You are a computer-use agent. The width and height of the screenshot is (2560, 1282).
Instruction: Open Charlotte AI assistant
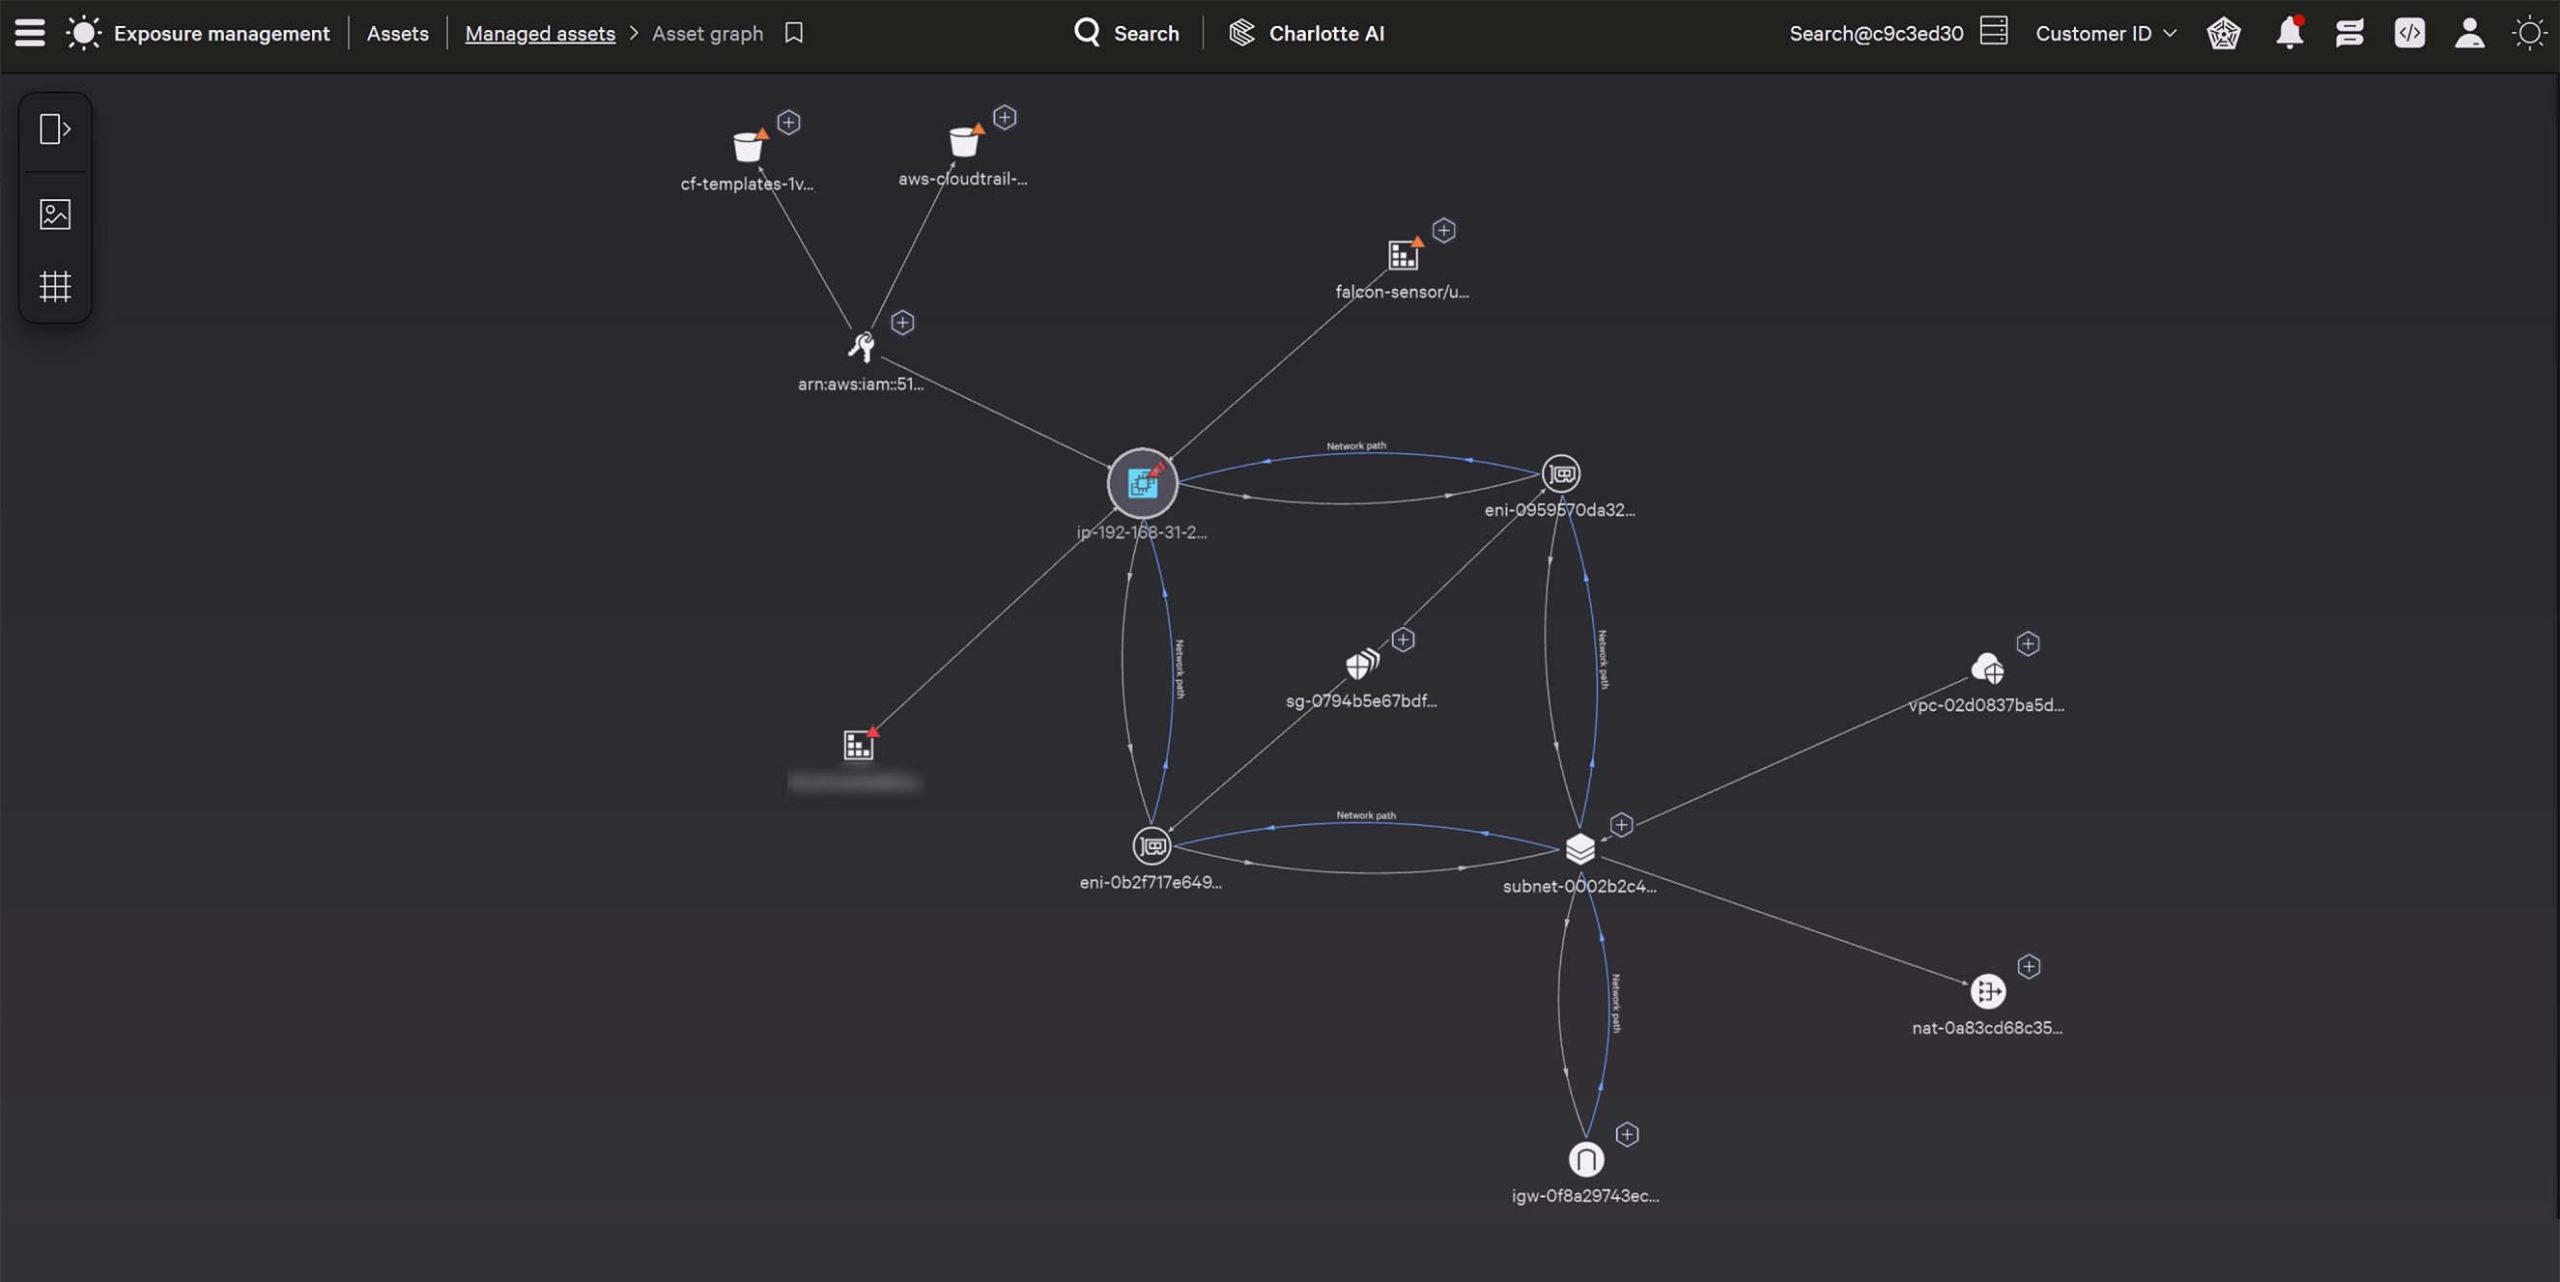(x=1306, y=33)
